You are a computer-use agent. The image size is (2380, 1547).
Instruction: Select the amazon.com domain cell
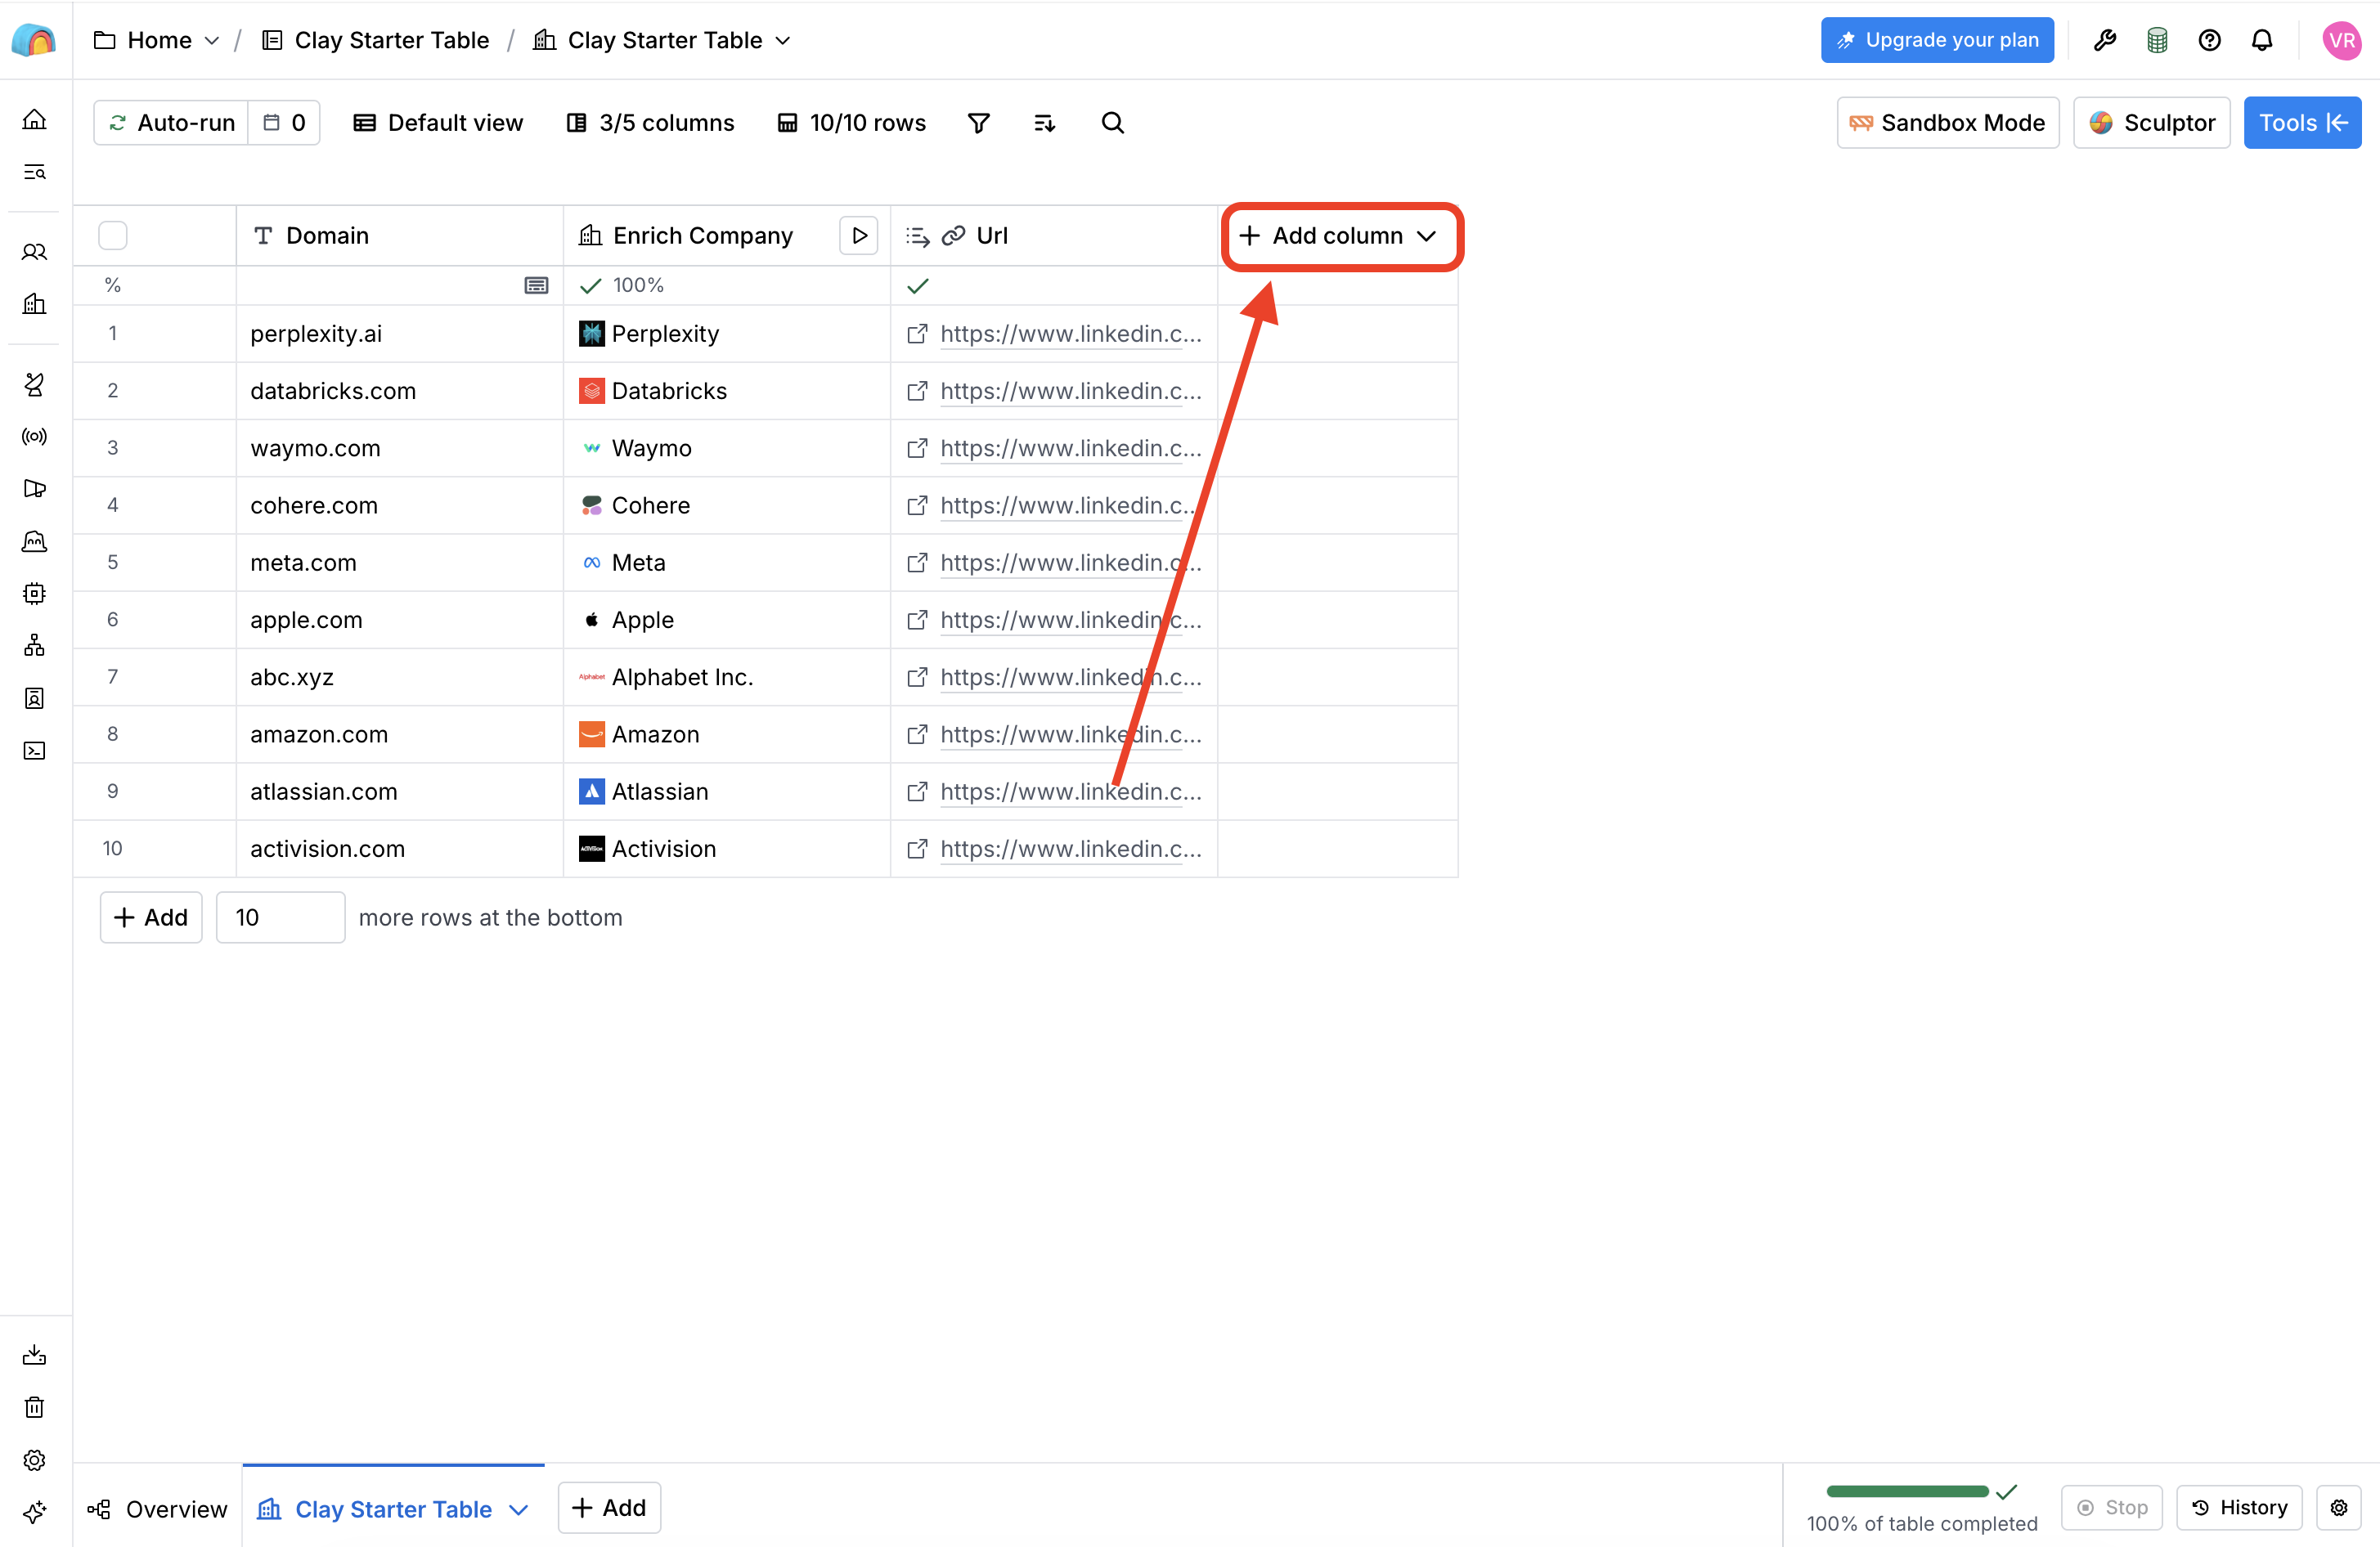pos(400,735)
